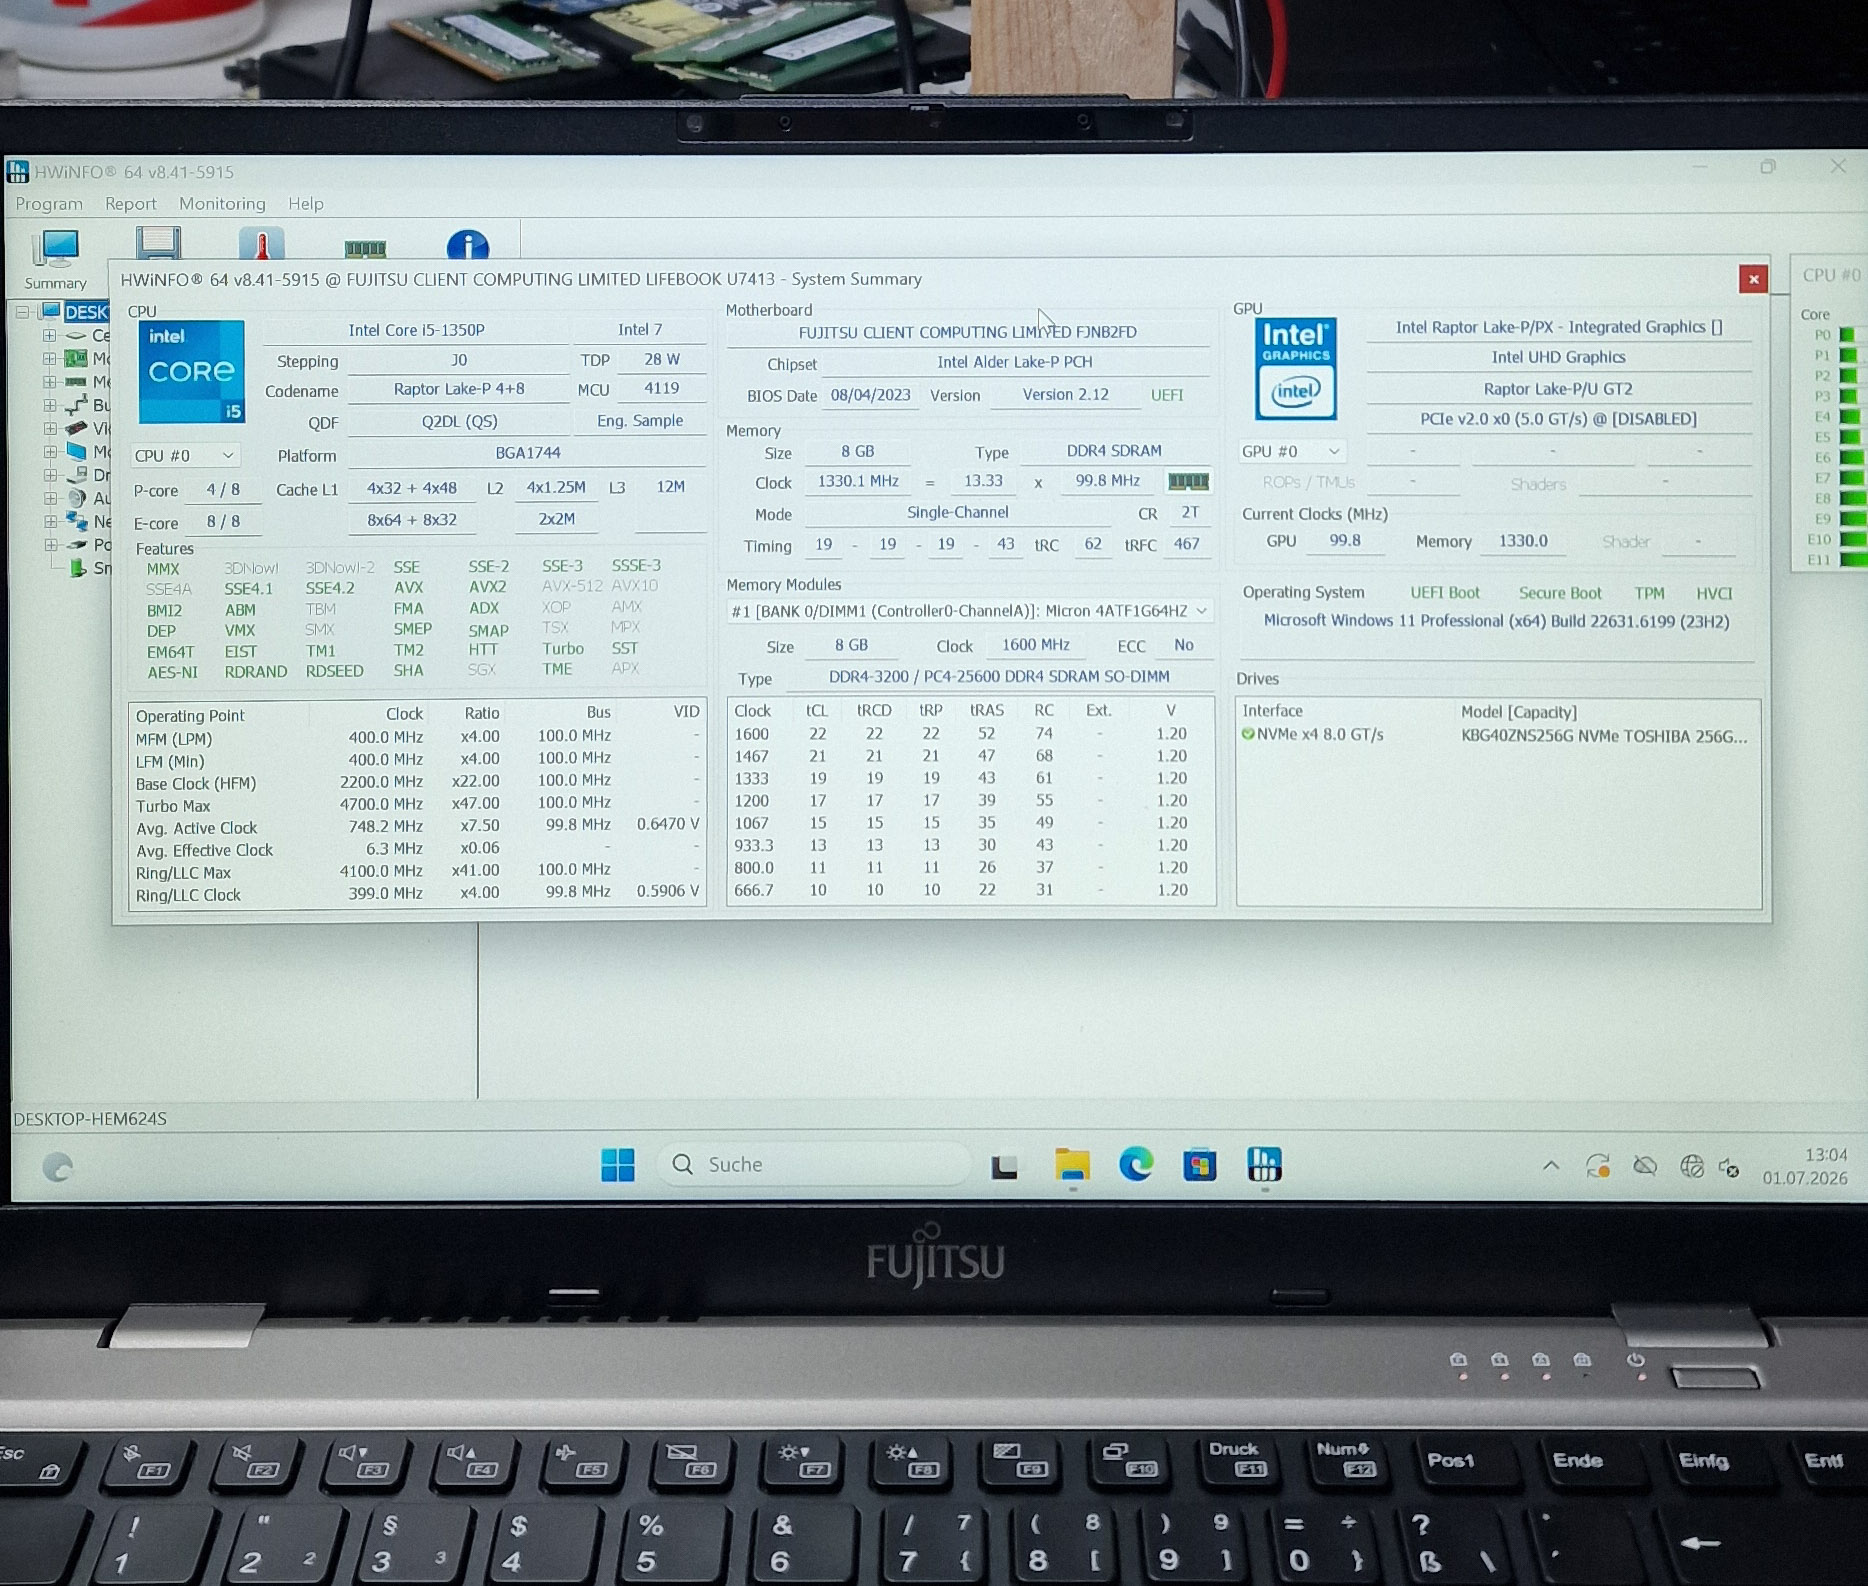Select the DESK root item in the tree
This screenshot has height=1586, width=1868.
[x=86, y=312]
